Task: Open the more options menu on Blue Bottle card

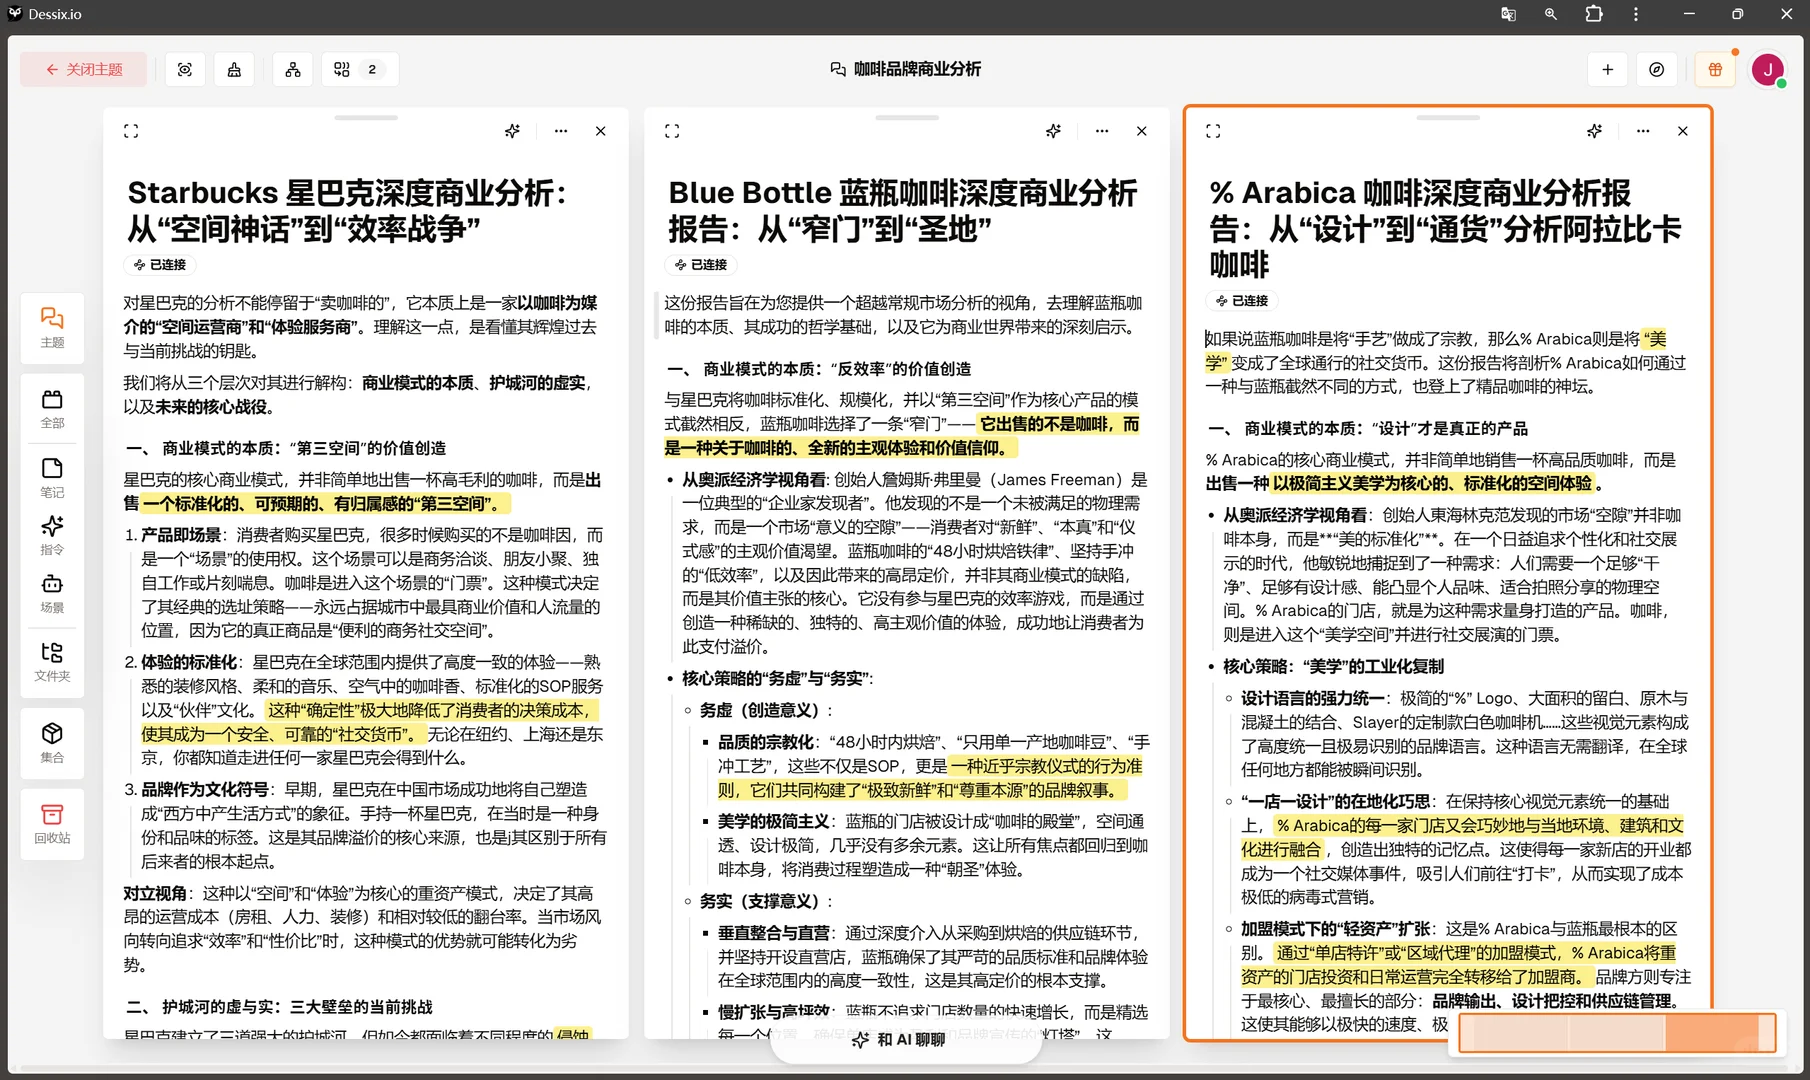Action: click(x=1101, y=131)
